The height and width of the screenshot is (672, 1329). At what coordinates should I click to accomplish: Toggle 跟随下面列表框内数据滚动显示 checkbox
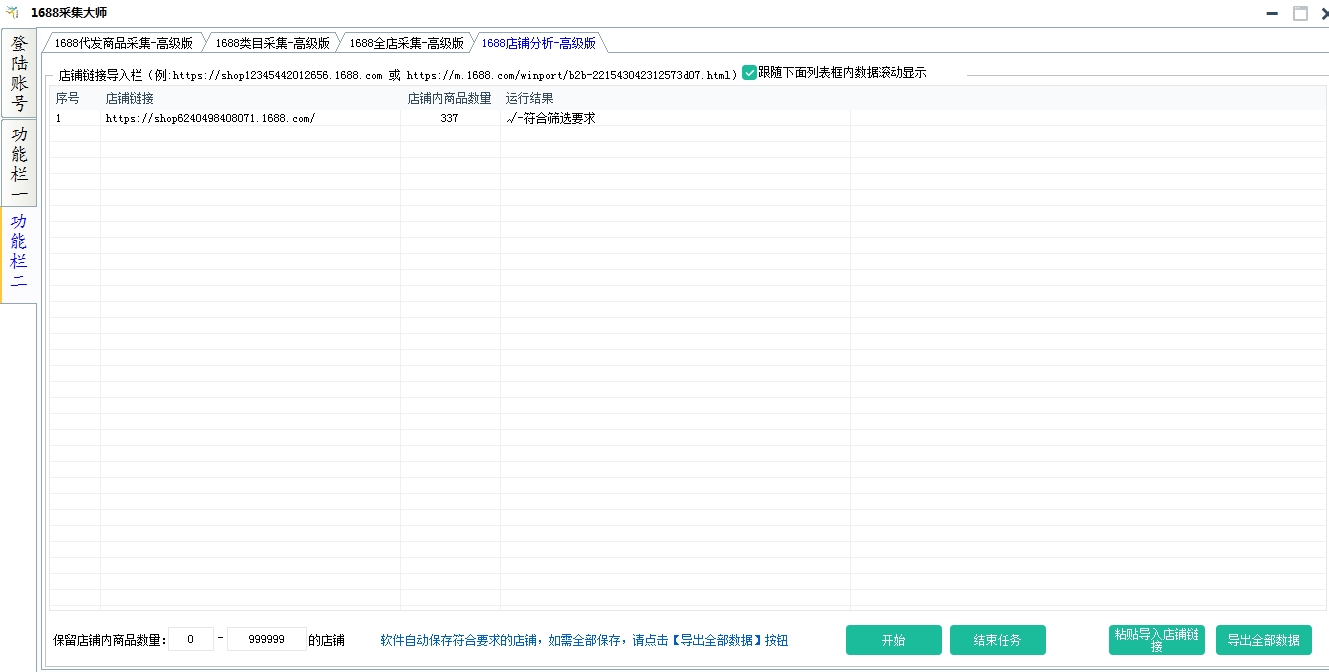point(750,73)
